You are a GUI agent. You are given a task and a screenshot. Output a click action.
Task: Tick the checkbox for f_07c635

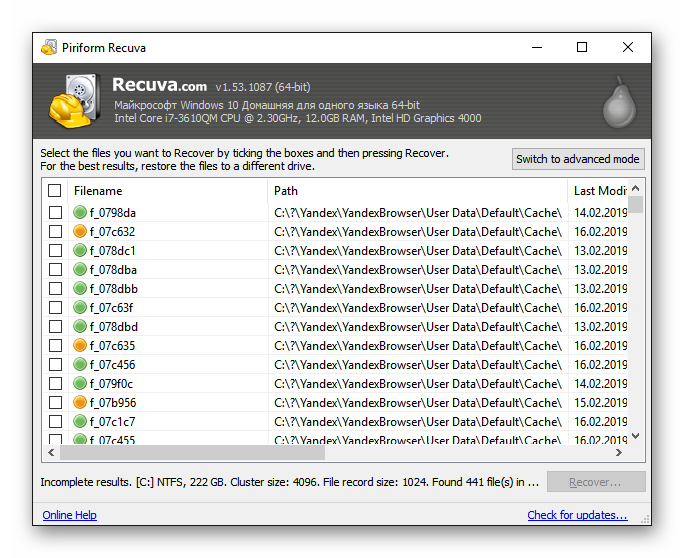pos(55,346)
